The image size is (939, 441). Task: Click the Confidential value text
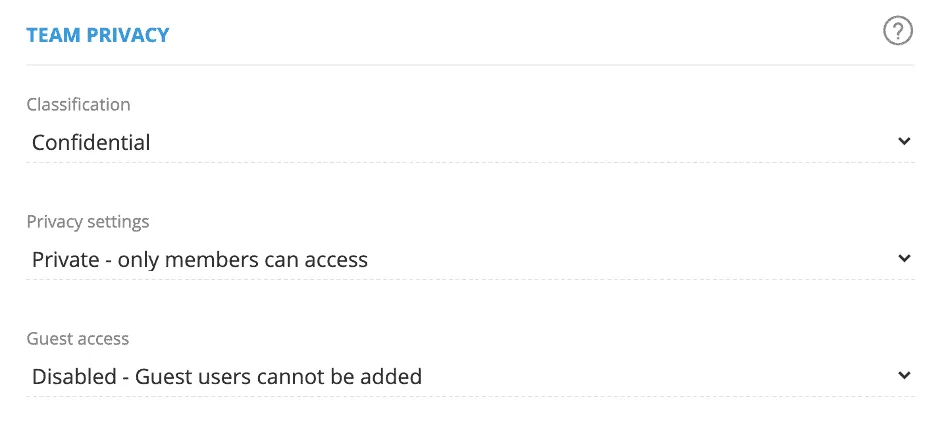click(91, 142)
